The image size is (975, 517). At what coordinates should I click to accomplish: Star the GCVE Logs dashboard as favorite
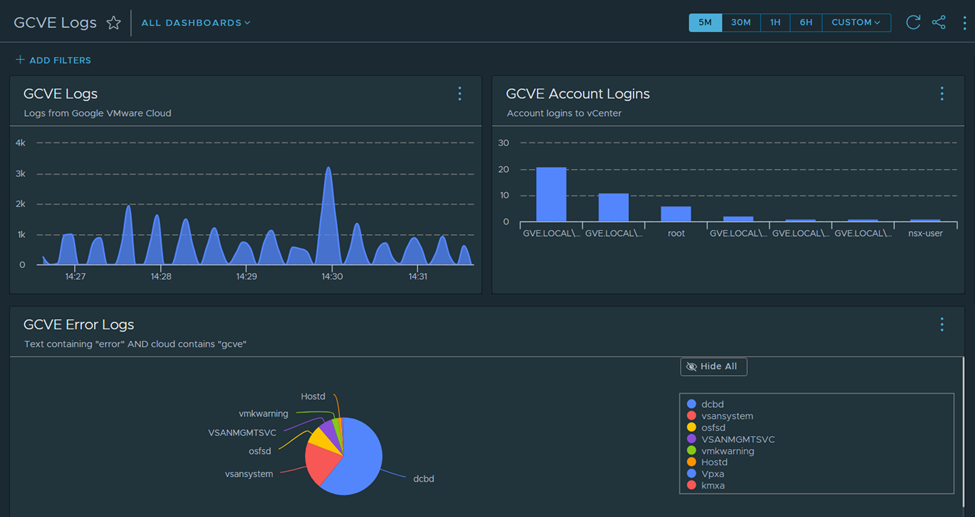click(114, 22)
